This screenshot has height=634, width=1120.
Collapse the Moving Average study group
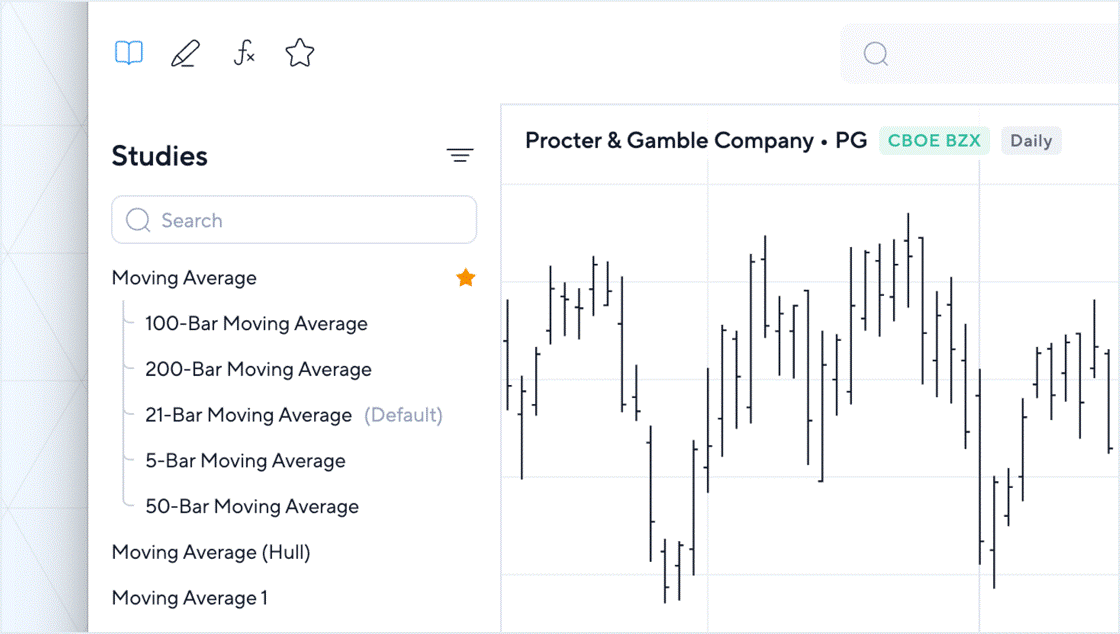pos(184,278)
